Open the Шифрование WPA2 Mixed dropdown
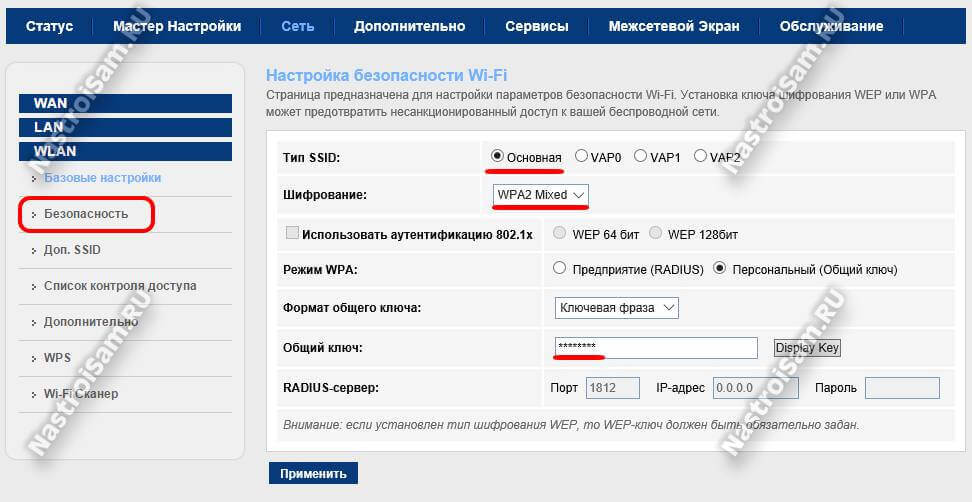Screen dimensions: 972x502 click(x=541, y=195)
